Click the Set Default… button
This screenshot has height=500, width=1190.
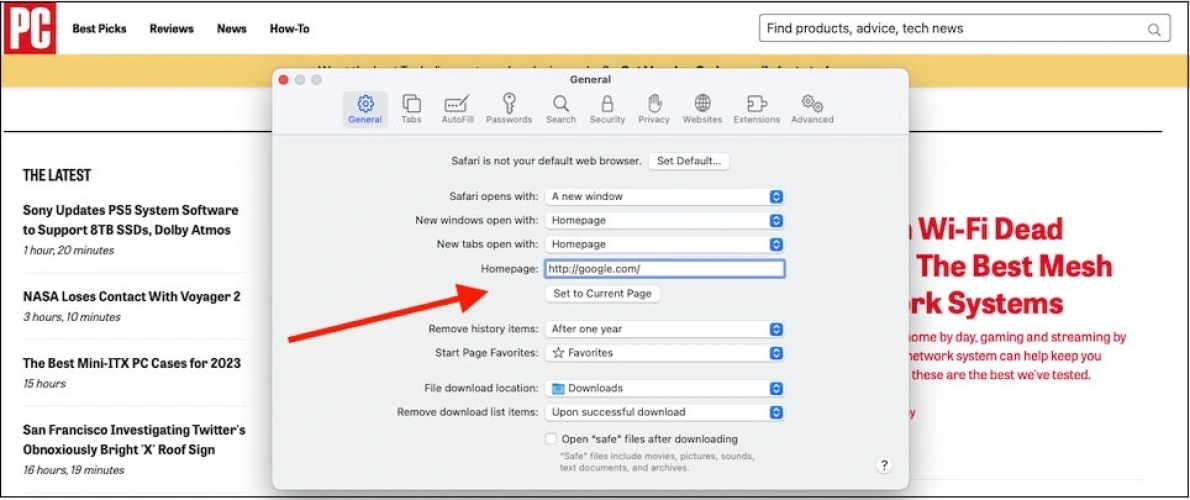tap(689, 161)
